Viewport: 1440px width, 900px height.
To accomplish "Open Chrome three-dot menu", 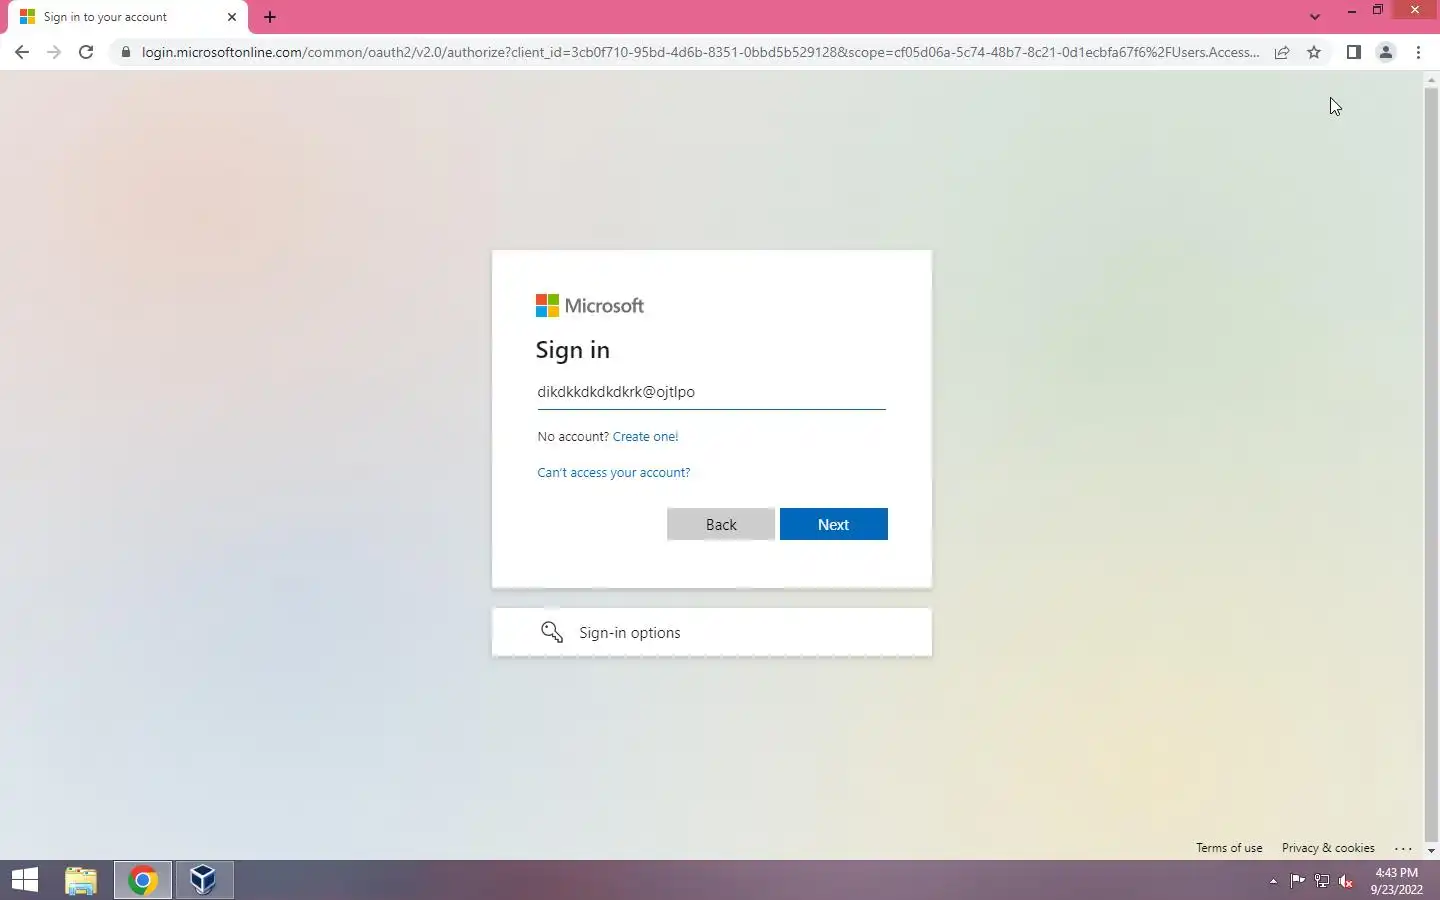I will tap(1418, 52).
